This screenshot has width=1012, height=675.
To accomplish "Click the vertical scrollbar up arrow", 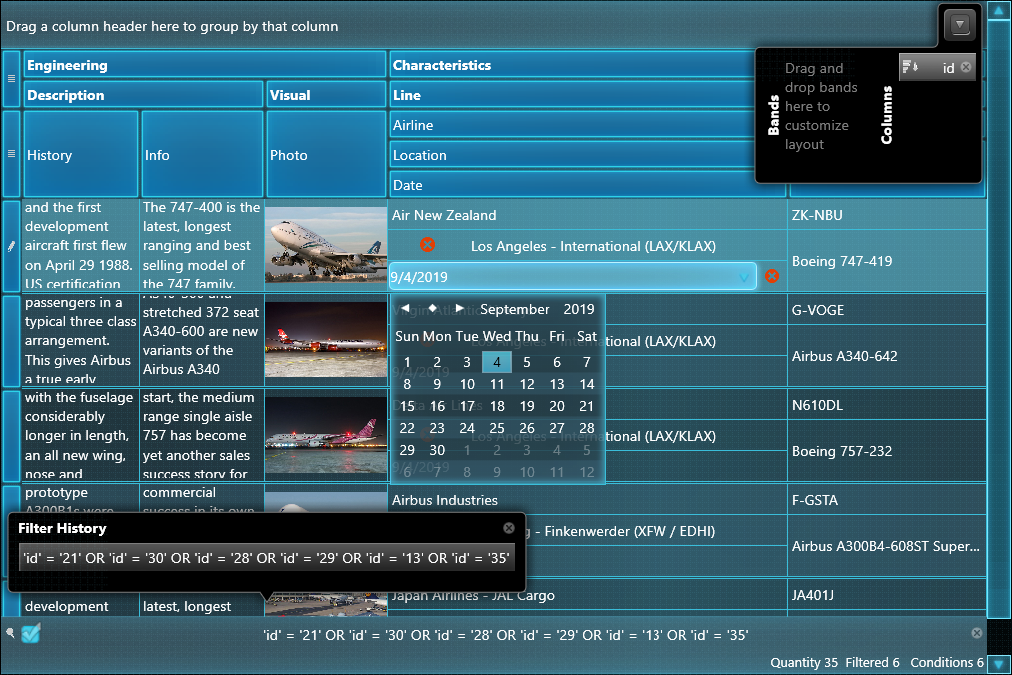I will tap(998, 10).
